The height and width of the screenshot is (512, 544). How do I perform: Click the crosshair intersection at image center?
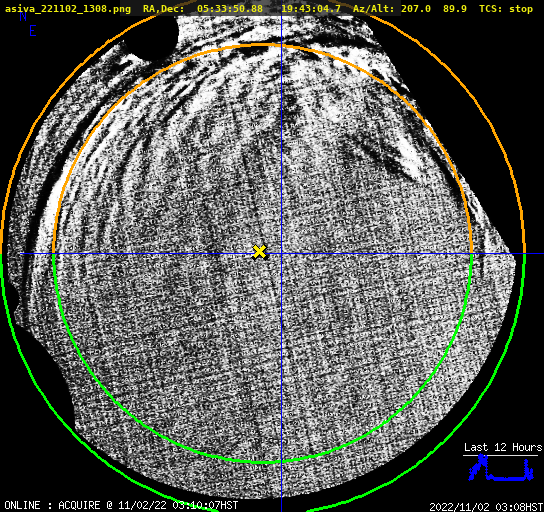pyautogui.click(x=281, y=254)
